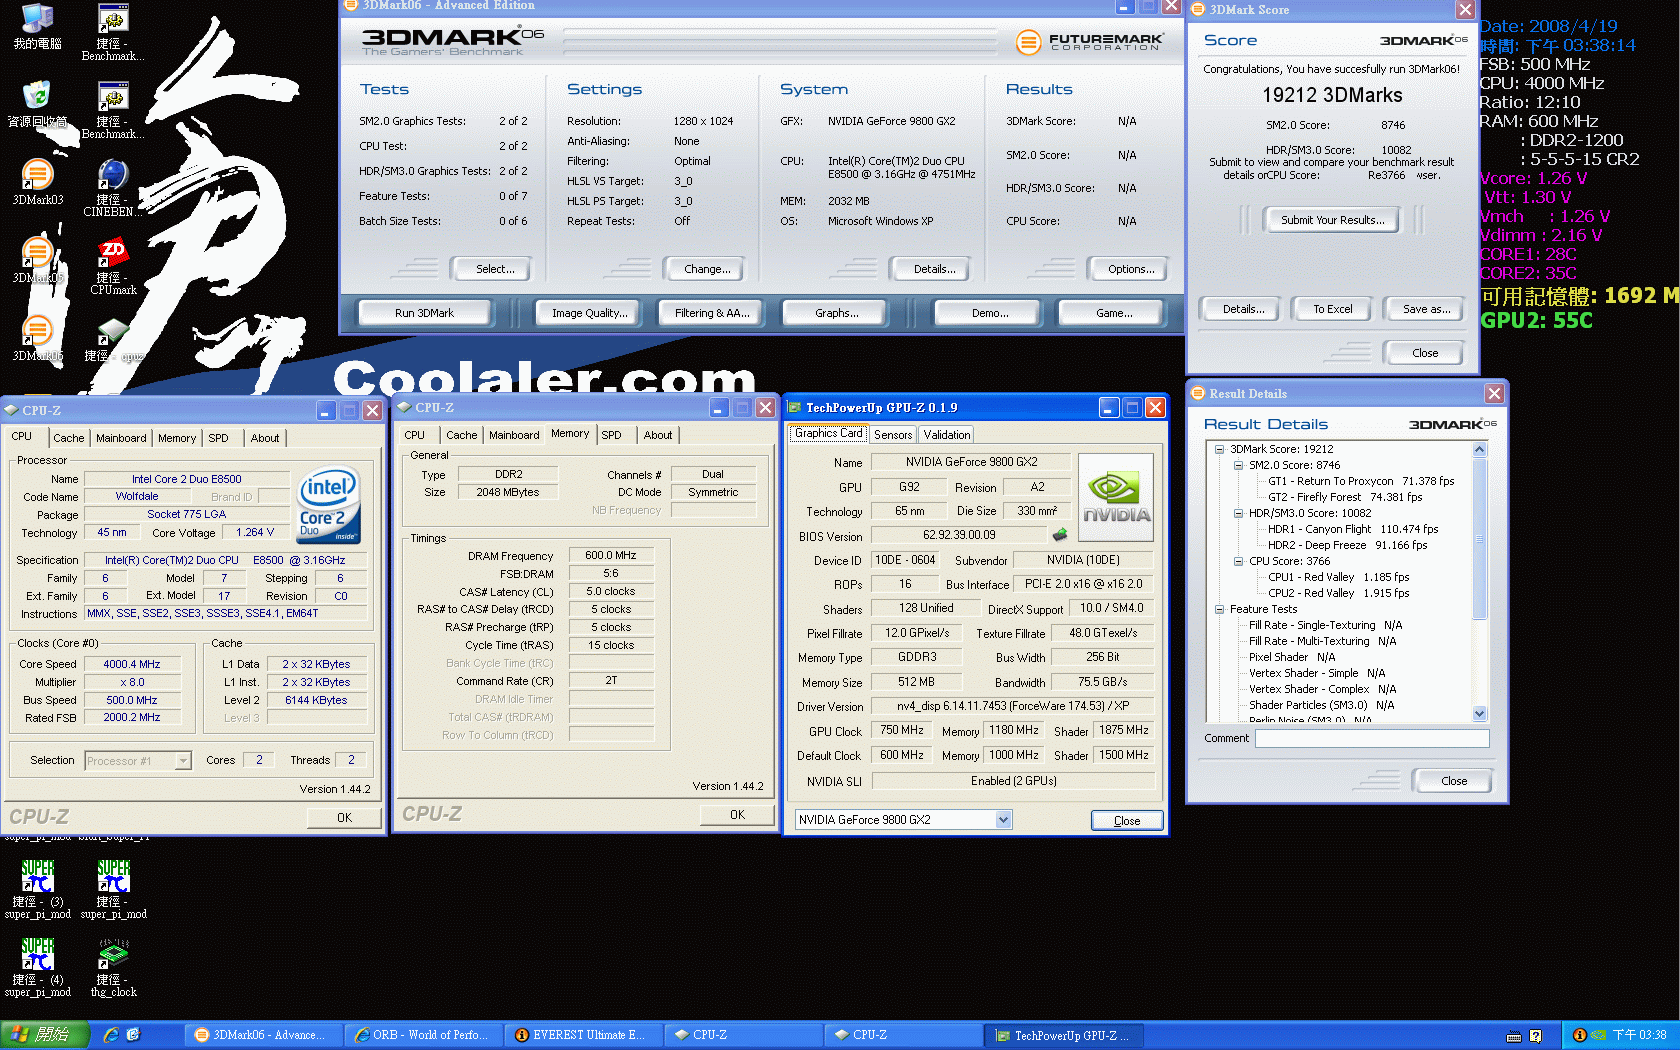1680x1050 pixels.
Task: Collapse the Feature Tests tree node
Action: [1219, 609]
